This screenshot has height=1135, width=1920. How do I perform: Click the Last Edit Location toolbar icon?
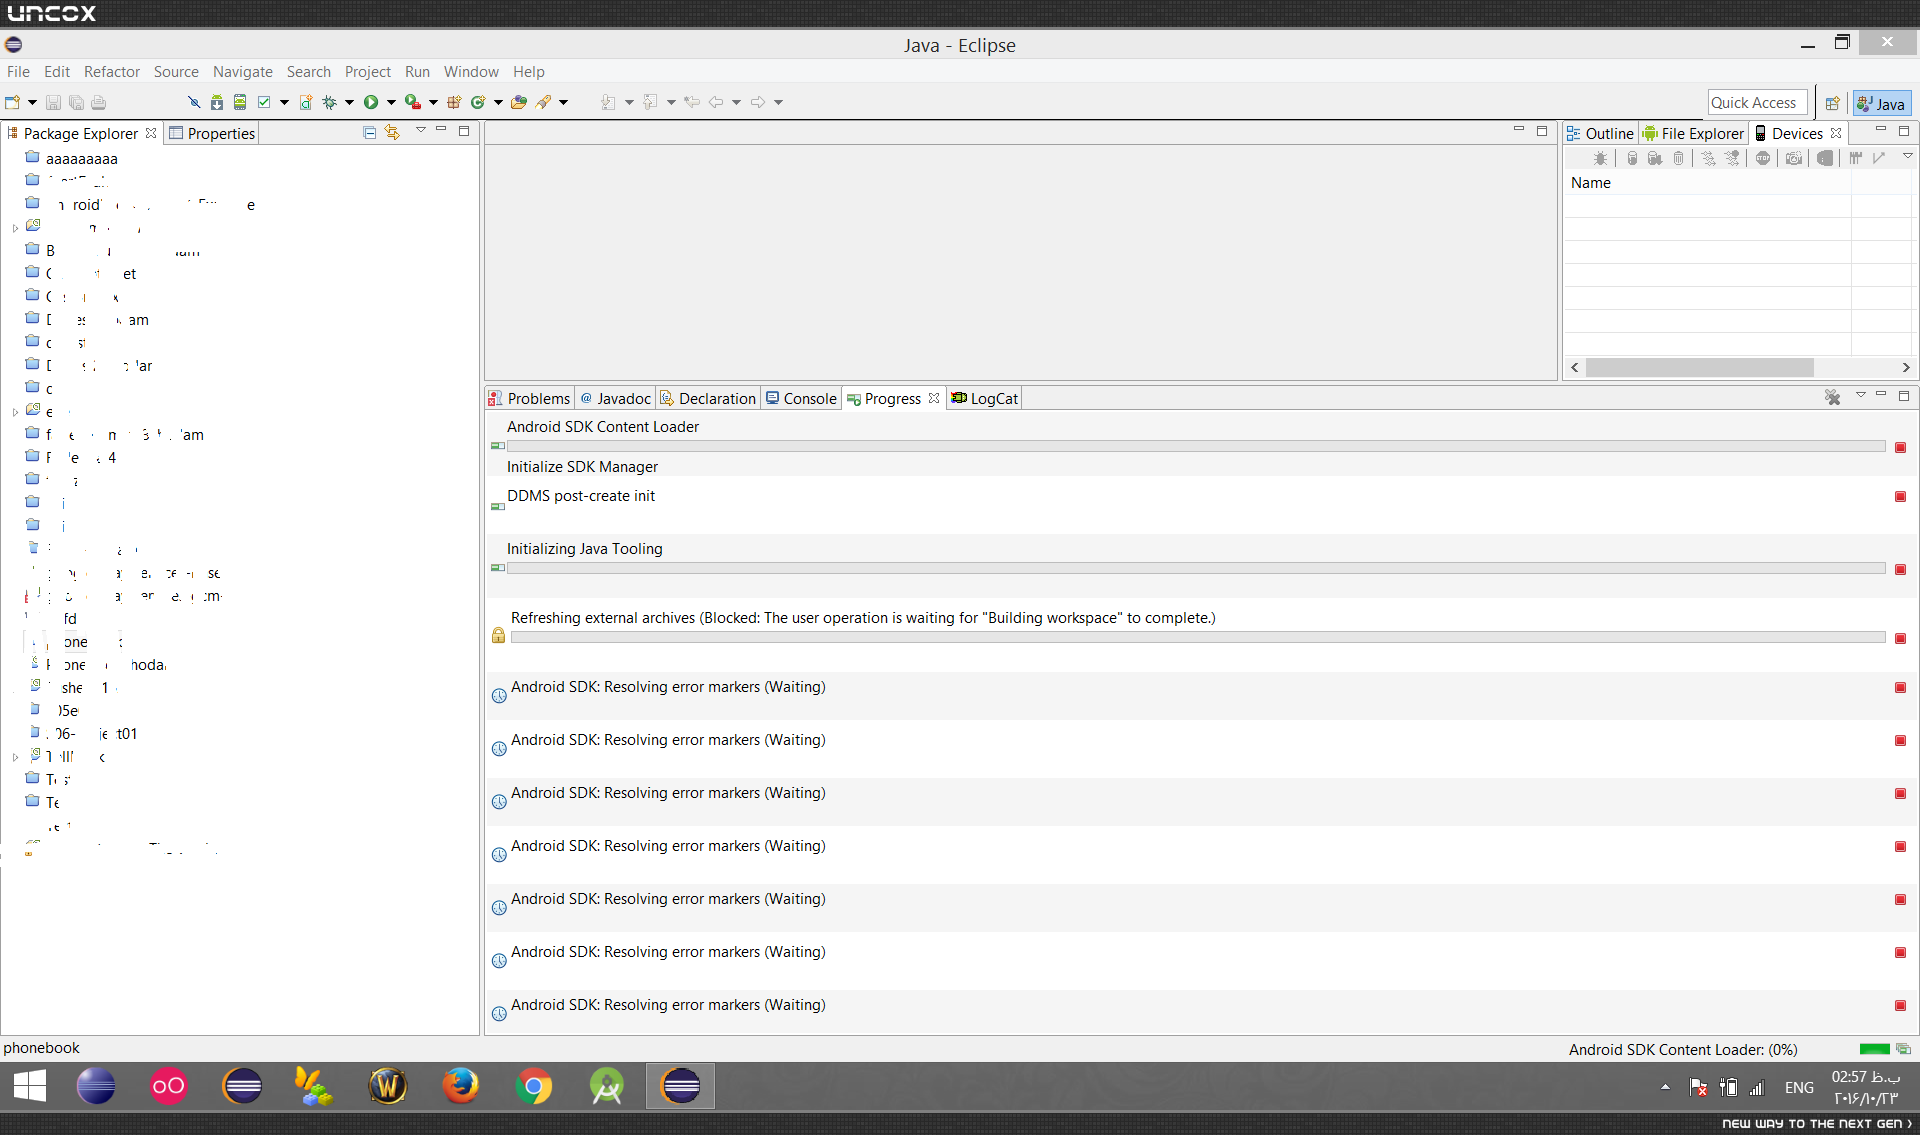tap(692, 102)
